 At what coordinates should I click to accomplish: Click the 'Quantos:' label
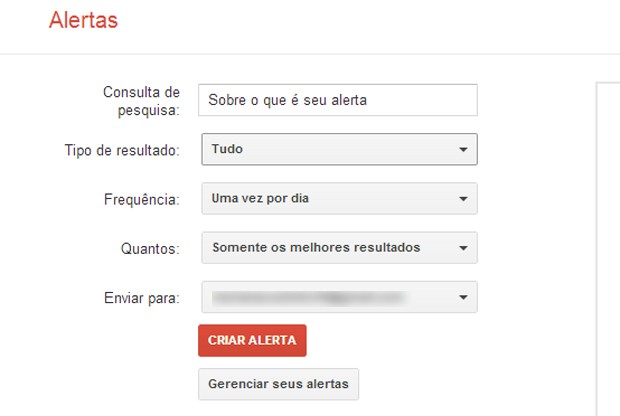(x=152, y=248)
